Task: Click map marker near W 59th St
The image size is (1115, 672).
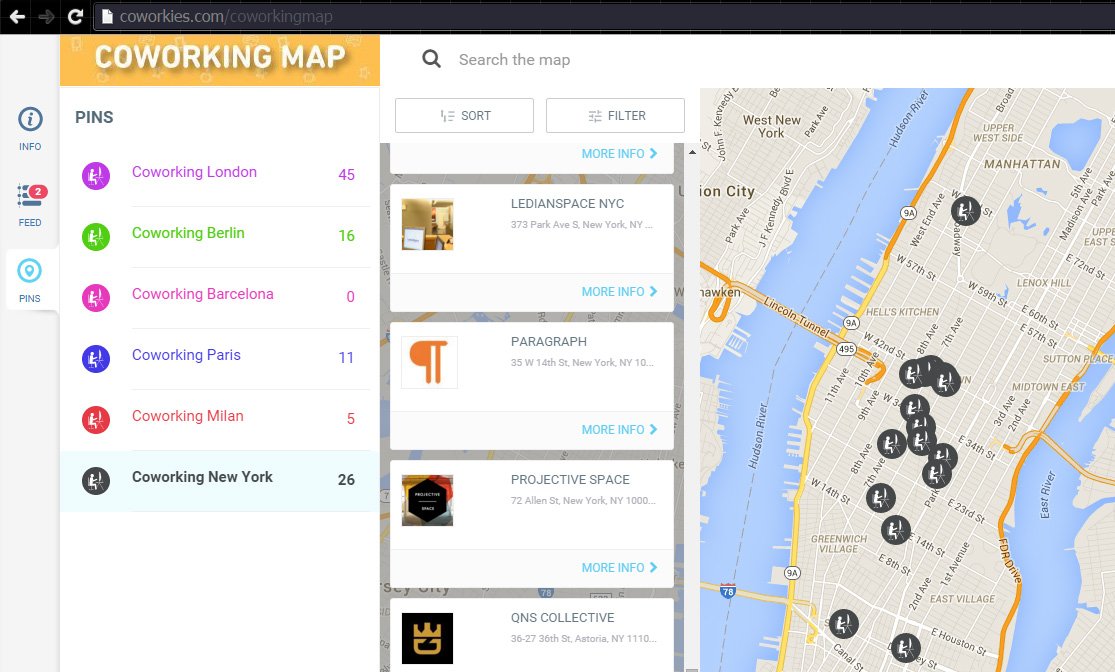Action: click(x=966, y=210)
